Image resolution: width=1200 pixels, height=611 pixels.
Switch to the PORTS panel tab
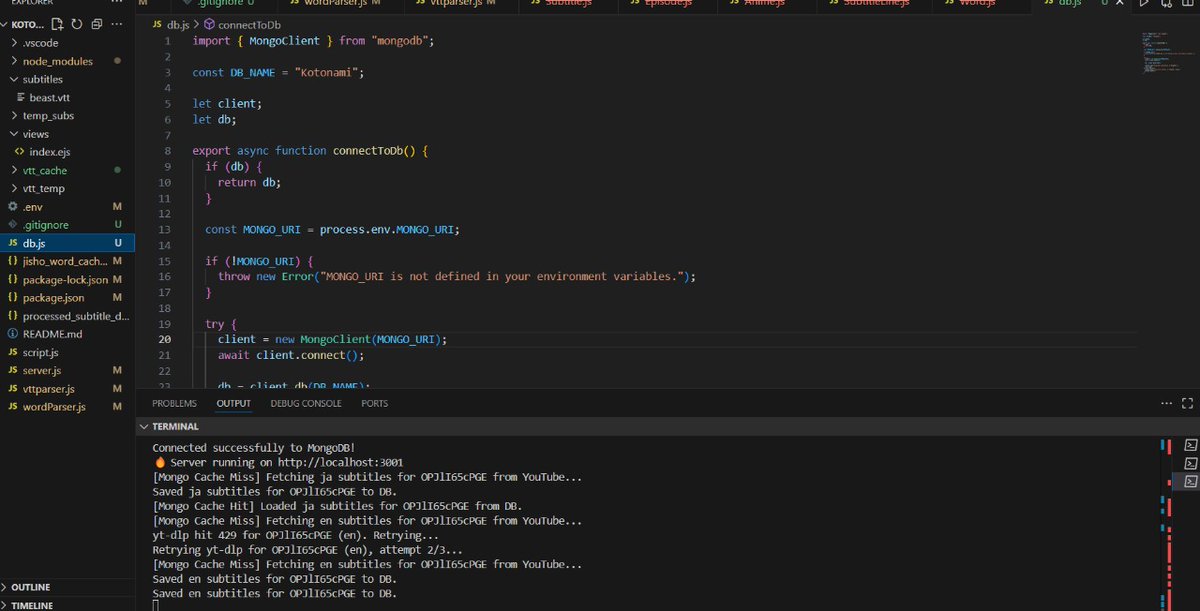click(x=375, y=404)
